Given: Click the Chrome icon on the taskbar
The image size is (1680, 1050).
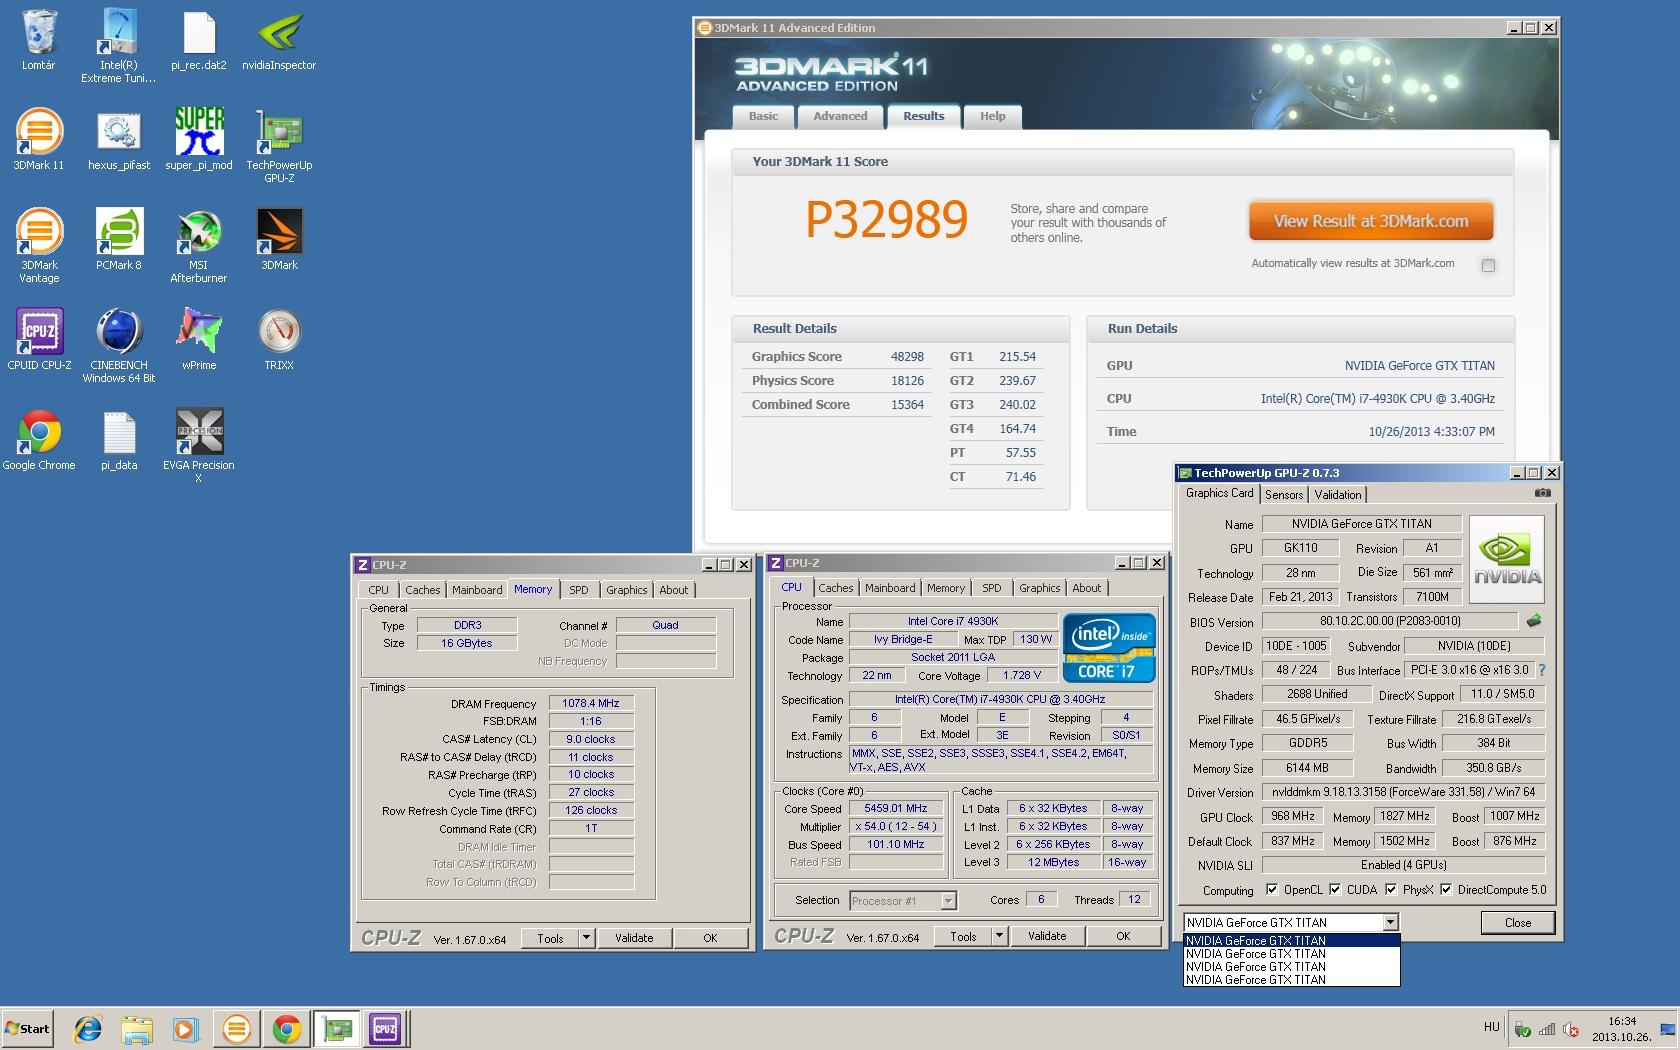Looking at the screenshot, I should (287, 1028).
